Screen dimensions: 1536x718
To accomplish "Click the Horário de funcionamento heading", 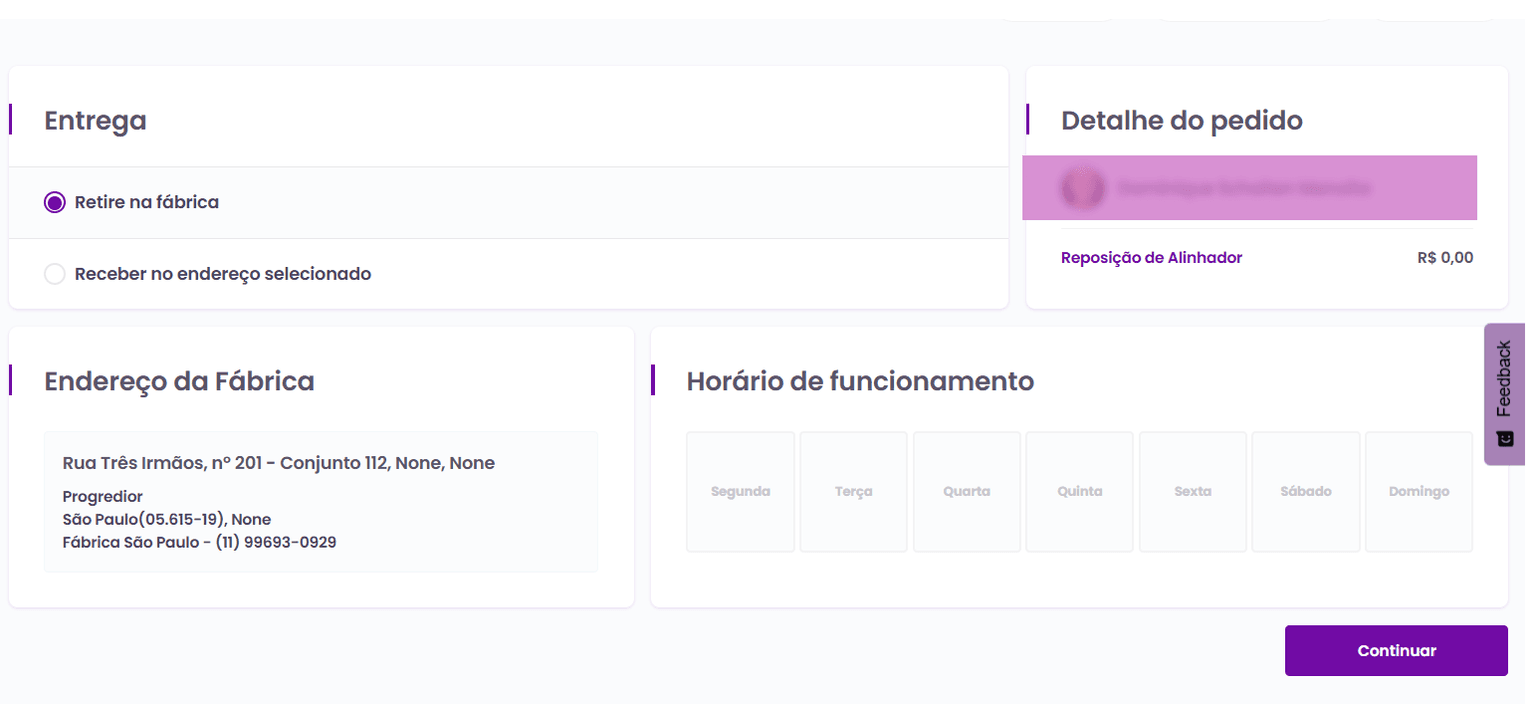I will point(860,381).
